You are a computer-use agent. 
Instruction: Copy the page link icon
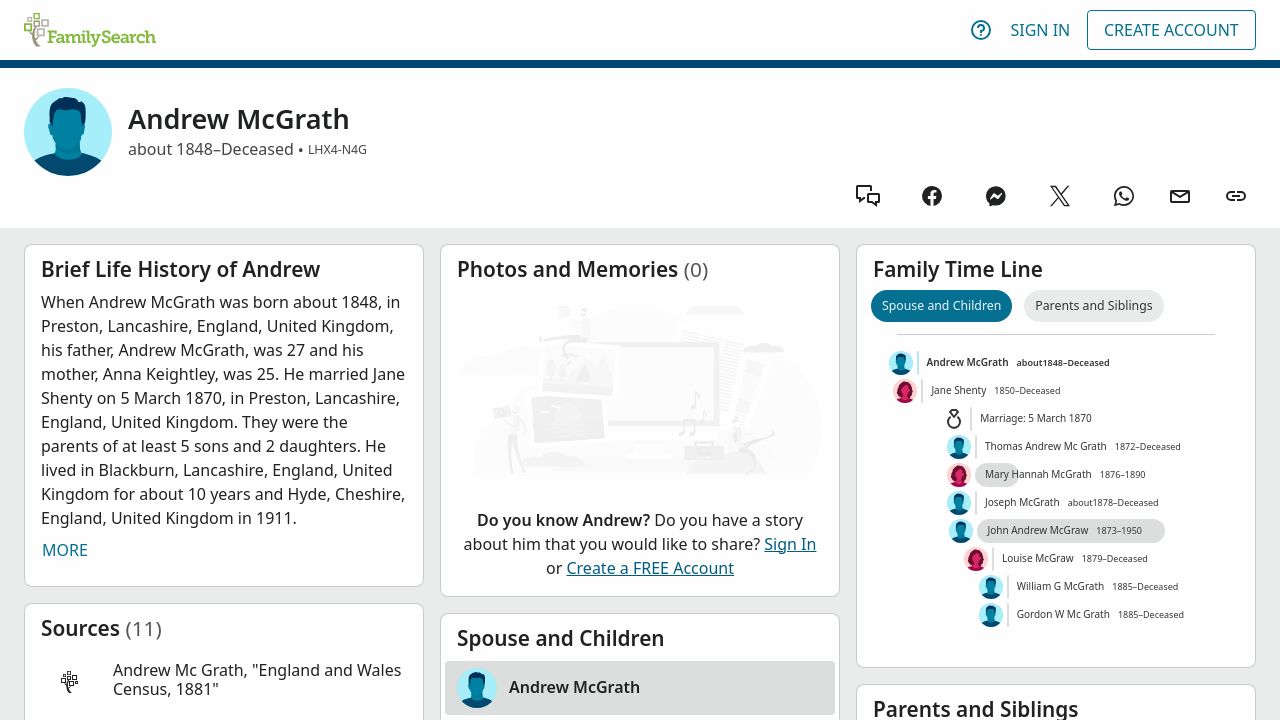[1236, 196]
